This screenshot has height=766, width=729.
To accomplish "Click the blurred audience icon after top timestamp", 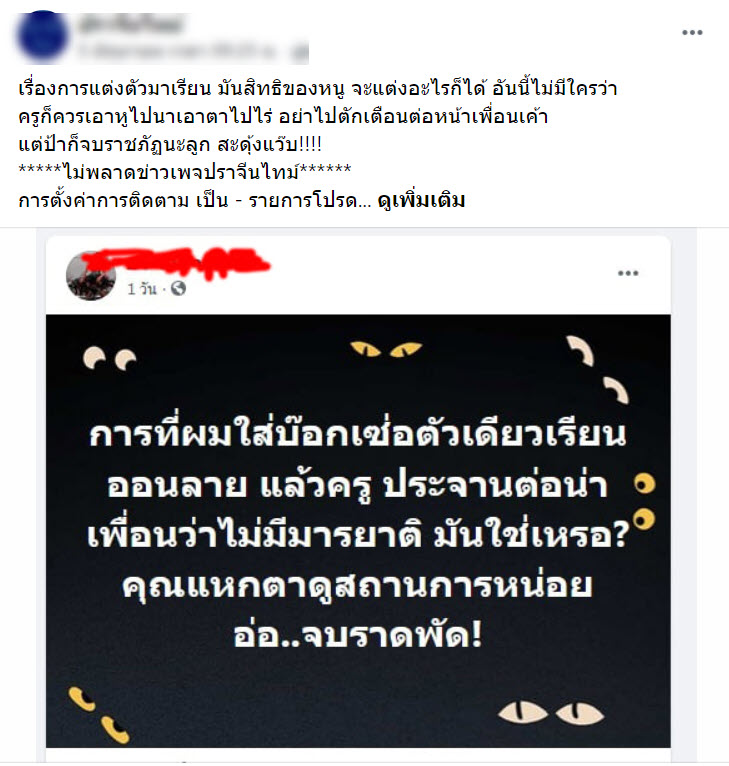I will [301, 52].
